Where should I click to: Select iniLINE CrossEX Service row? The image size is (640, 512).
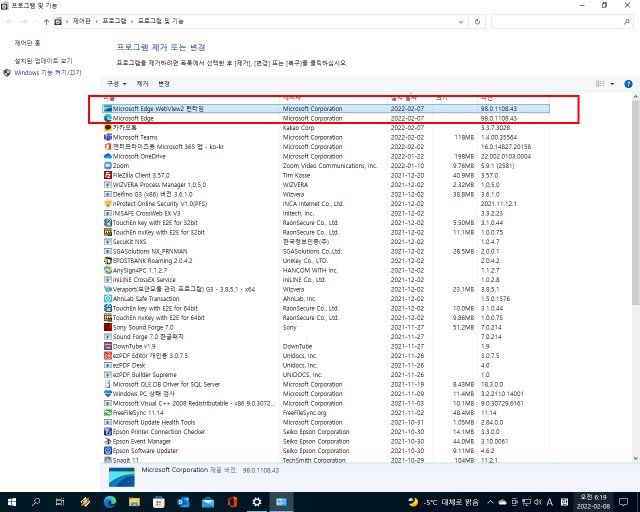326,280
